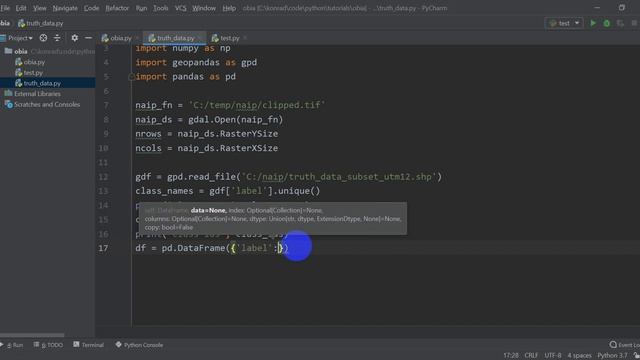This screenshot has height=360, width=640.
Task: Run the test configuration with green play icon
Action: point(593,23)
